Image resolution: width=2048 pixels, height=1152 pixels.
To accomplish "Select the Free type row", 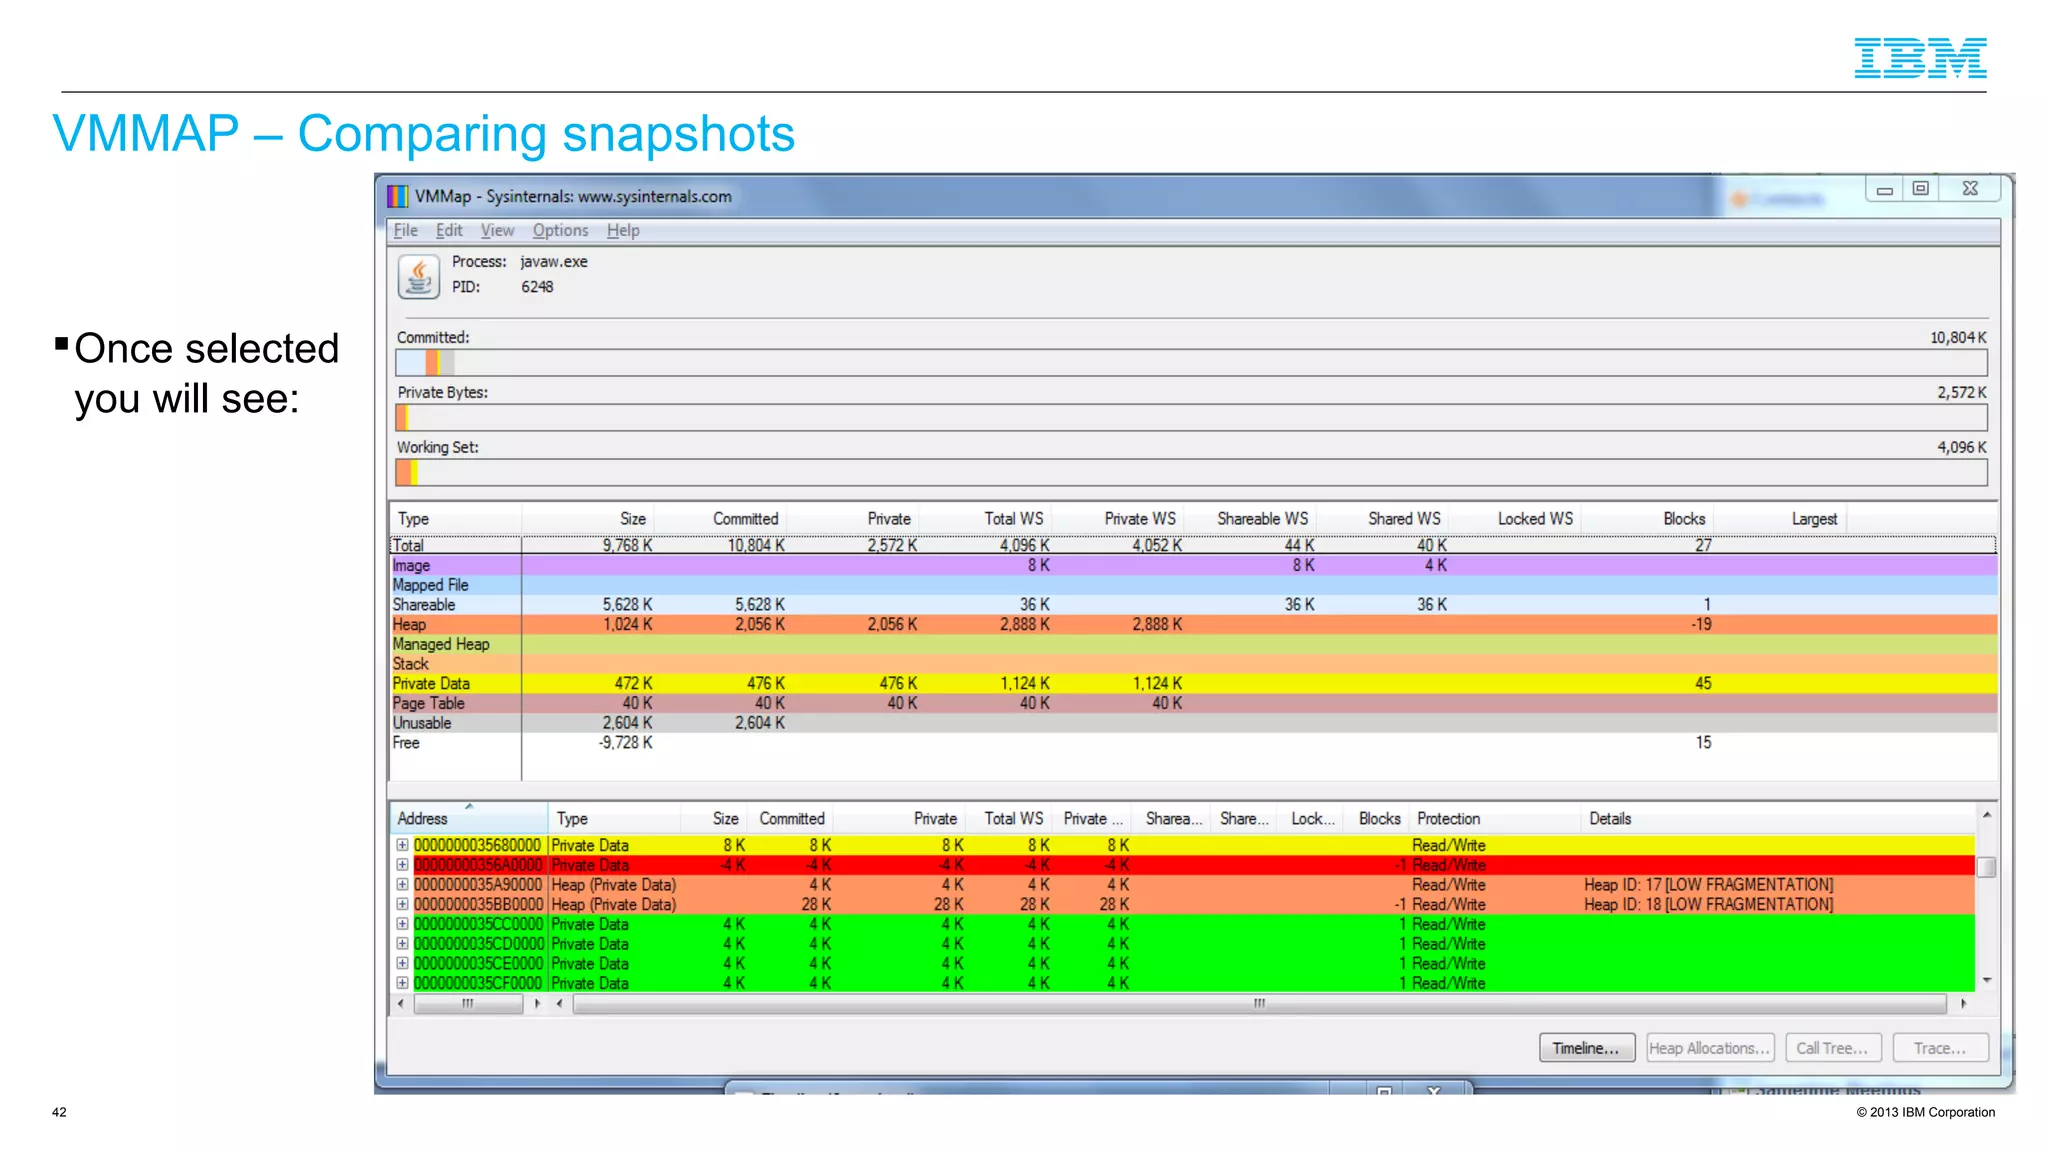I will (x=1193, y=743).
